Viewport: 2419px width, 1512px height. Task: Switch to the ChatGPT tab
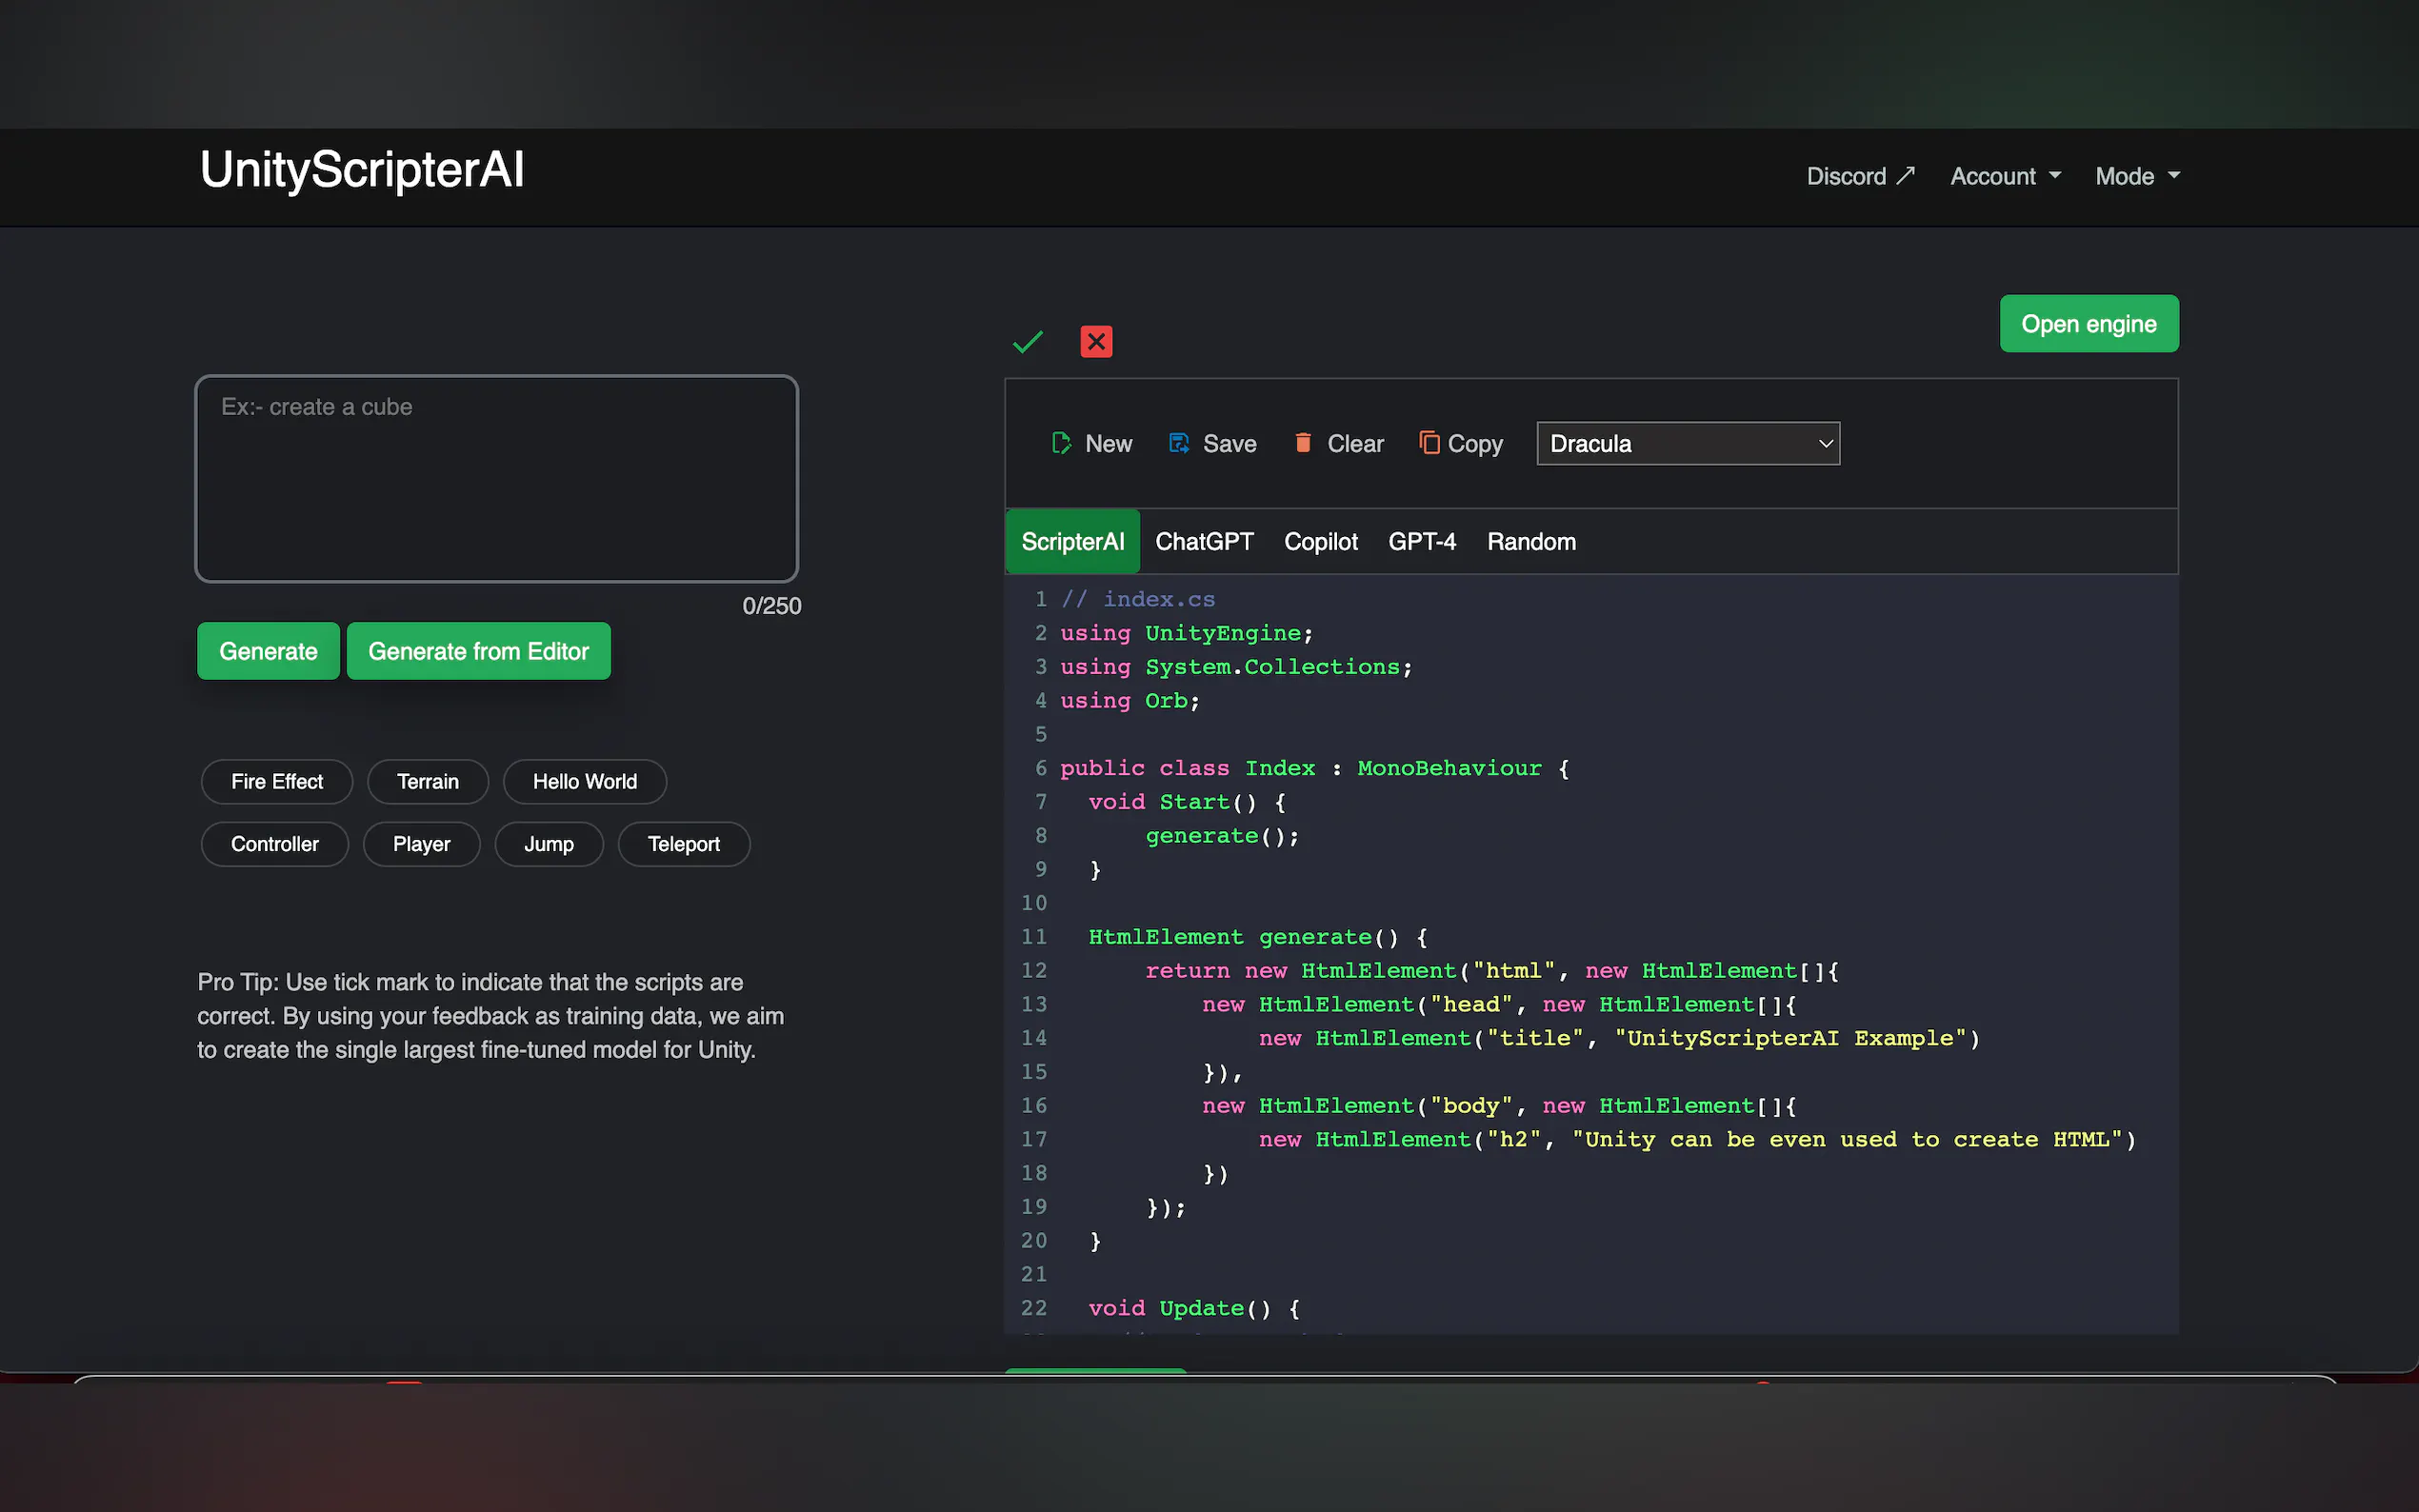[x=1204, y=542]
